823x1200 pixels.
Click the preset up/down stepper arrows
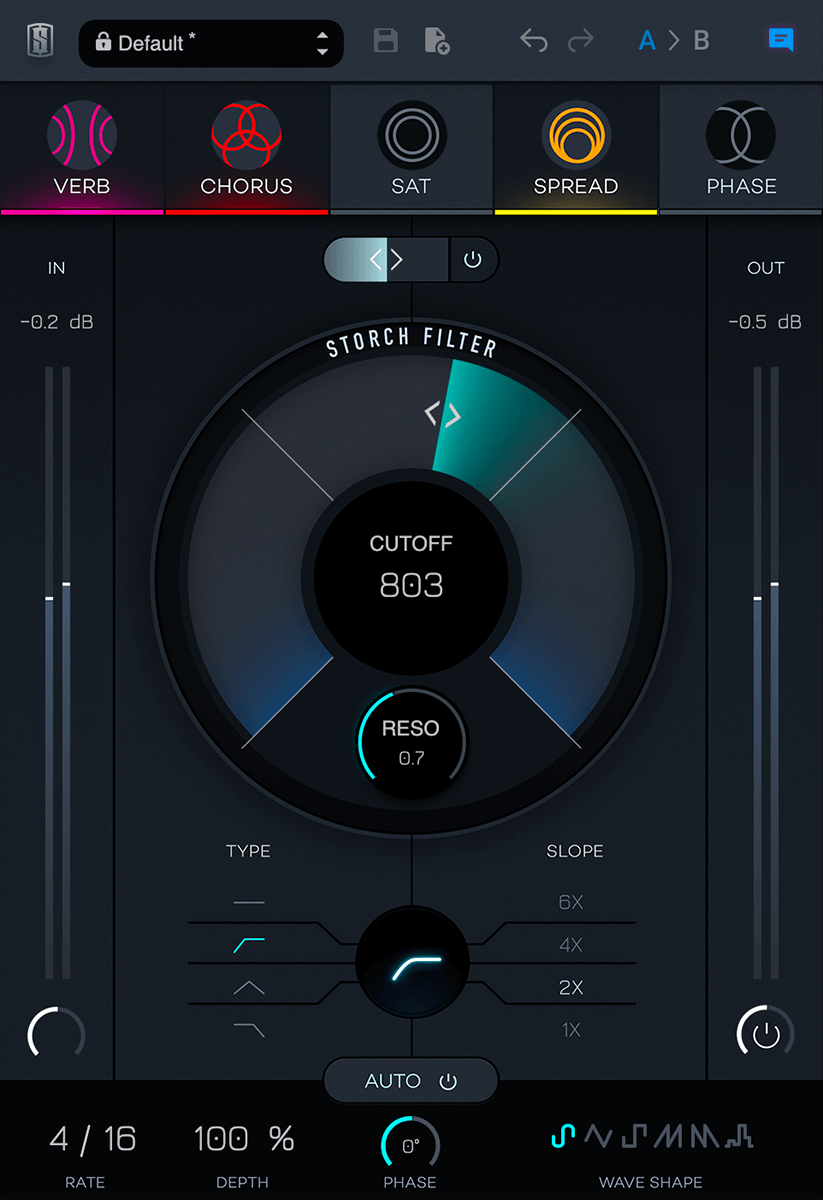tap(322, 43)
